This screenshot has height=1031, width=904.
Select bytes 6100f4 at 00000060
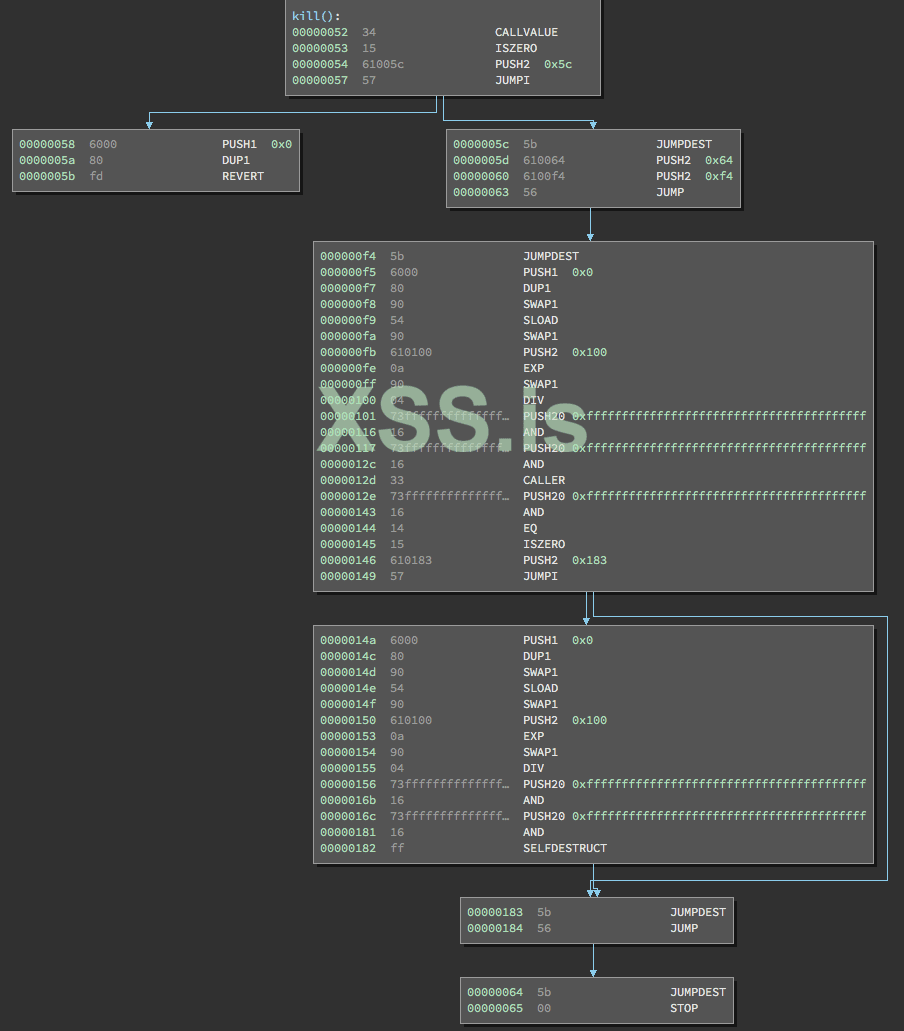click(x=544, y=176)
